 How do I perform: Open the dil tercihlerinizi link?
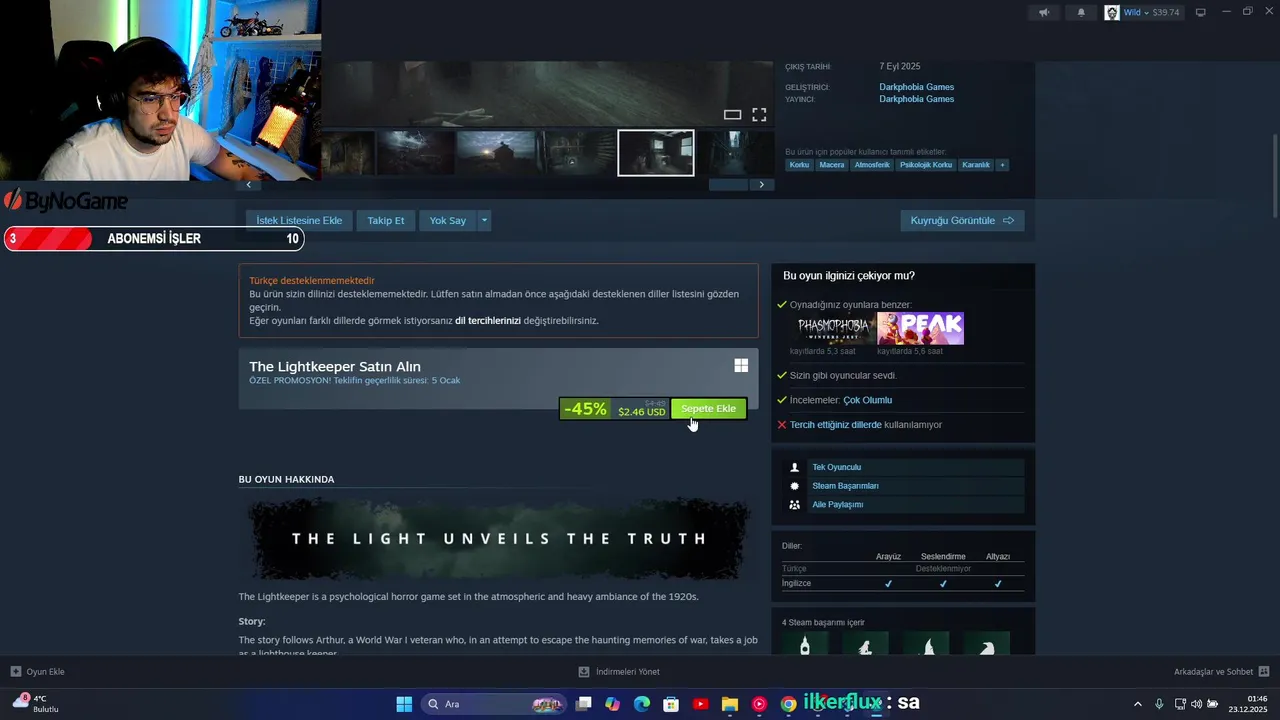488,321
